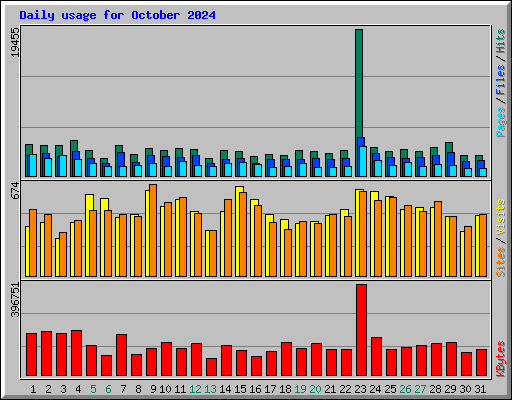Click day label 29 on the x-axis
The image size is (512, 400).
[x=450, y=389]
